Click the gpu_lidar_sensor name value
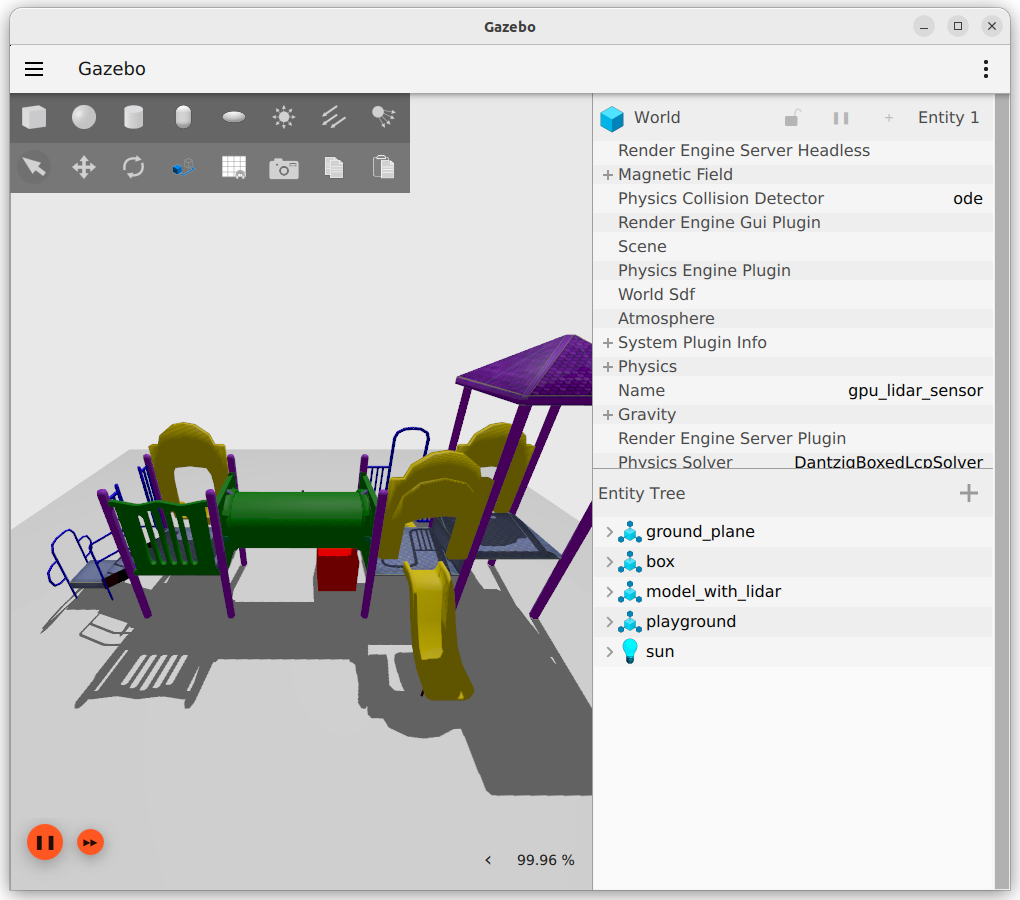This screenshot has height=900, width=1020. [915, 391]
